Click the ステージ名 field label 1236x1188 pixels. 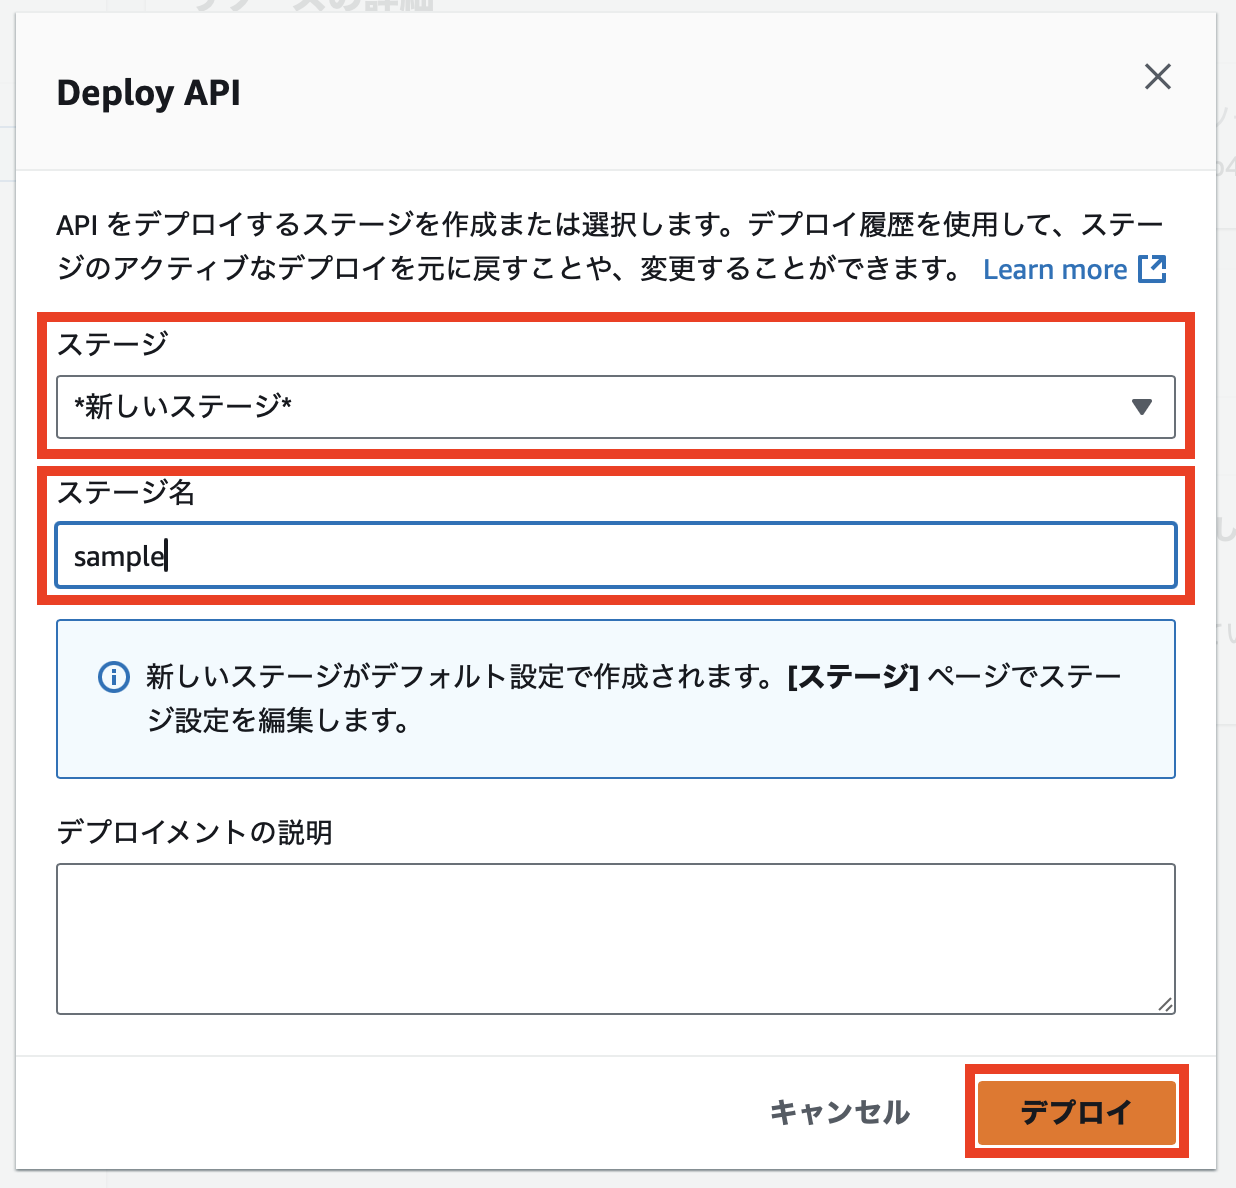125,493
